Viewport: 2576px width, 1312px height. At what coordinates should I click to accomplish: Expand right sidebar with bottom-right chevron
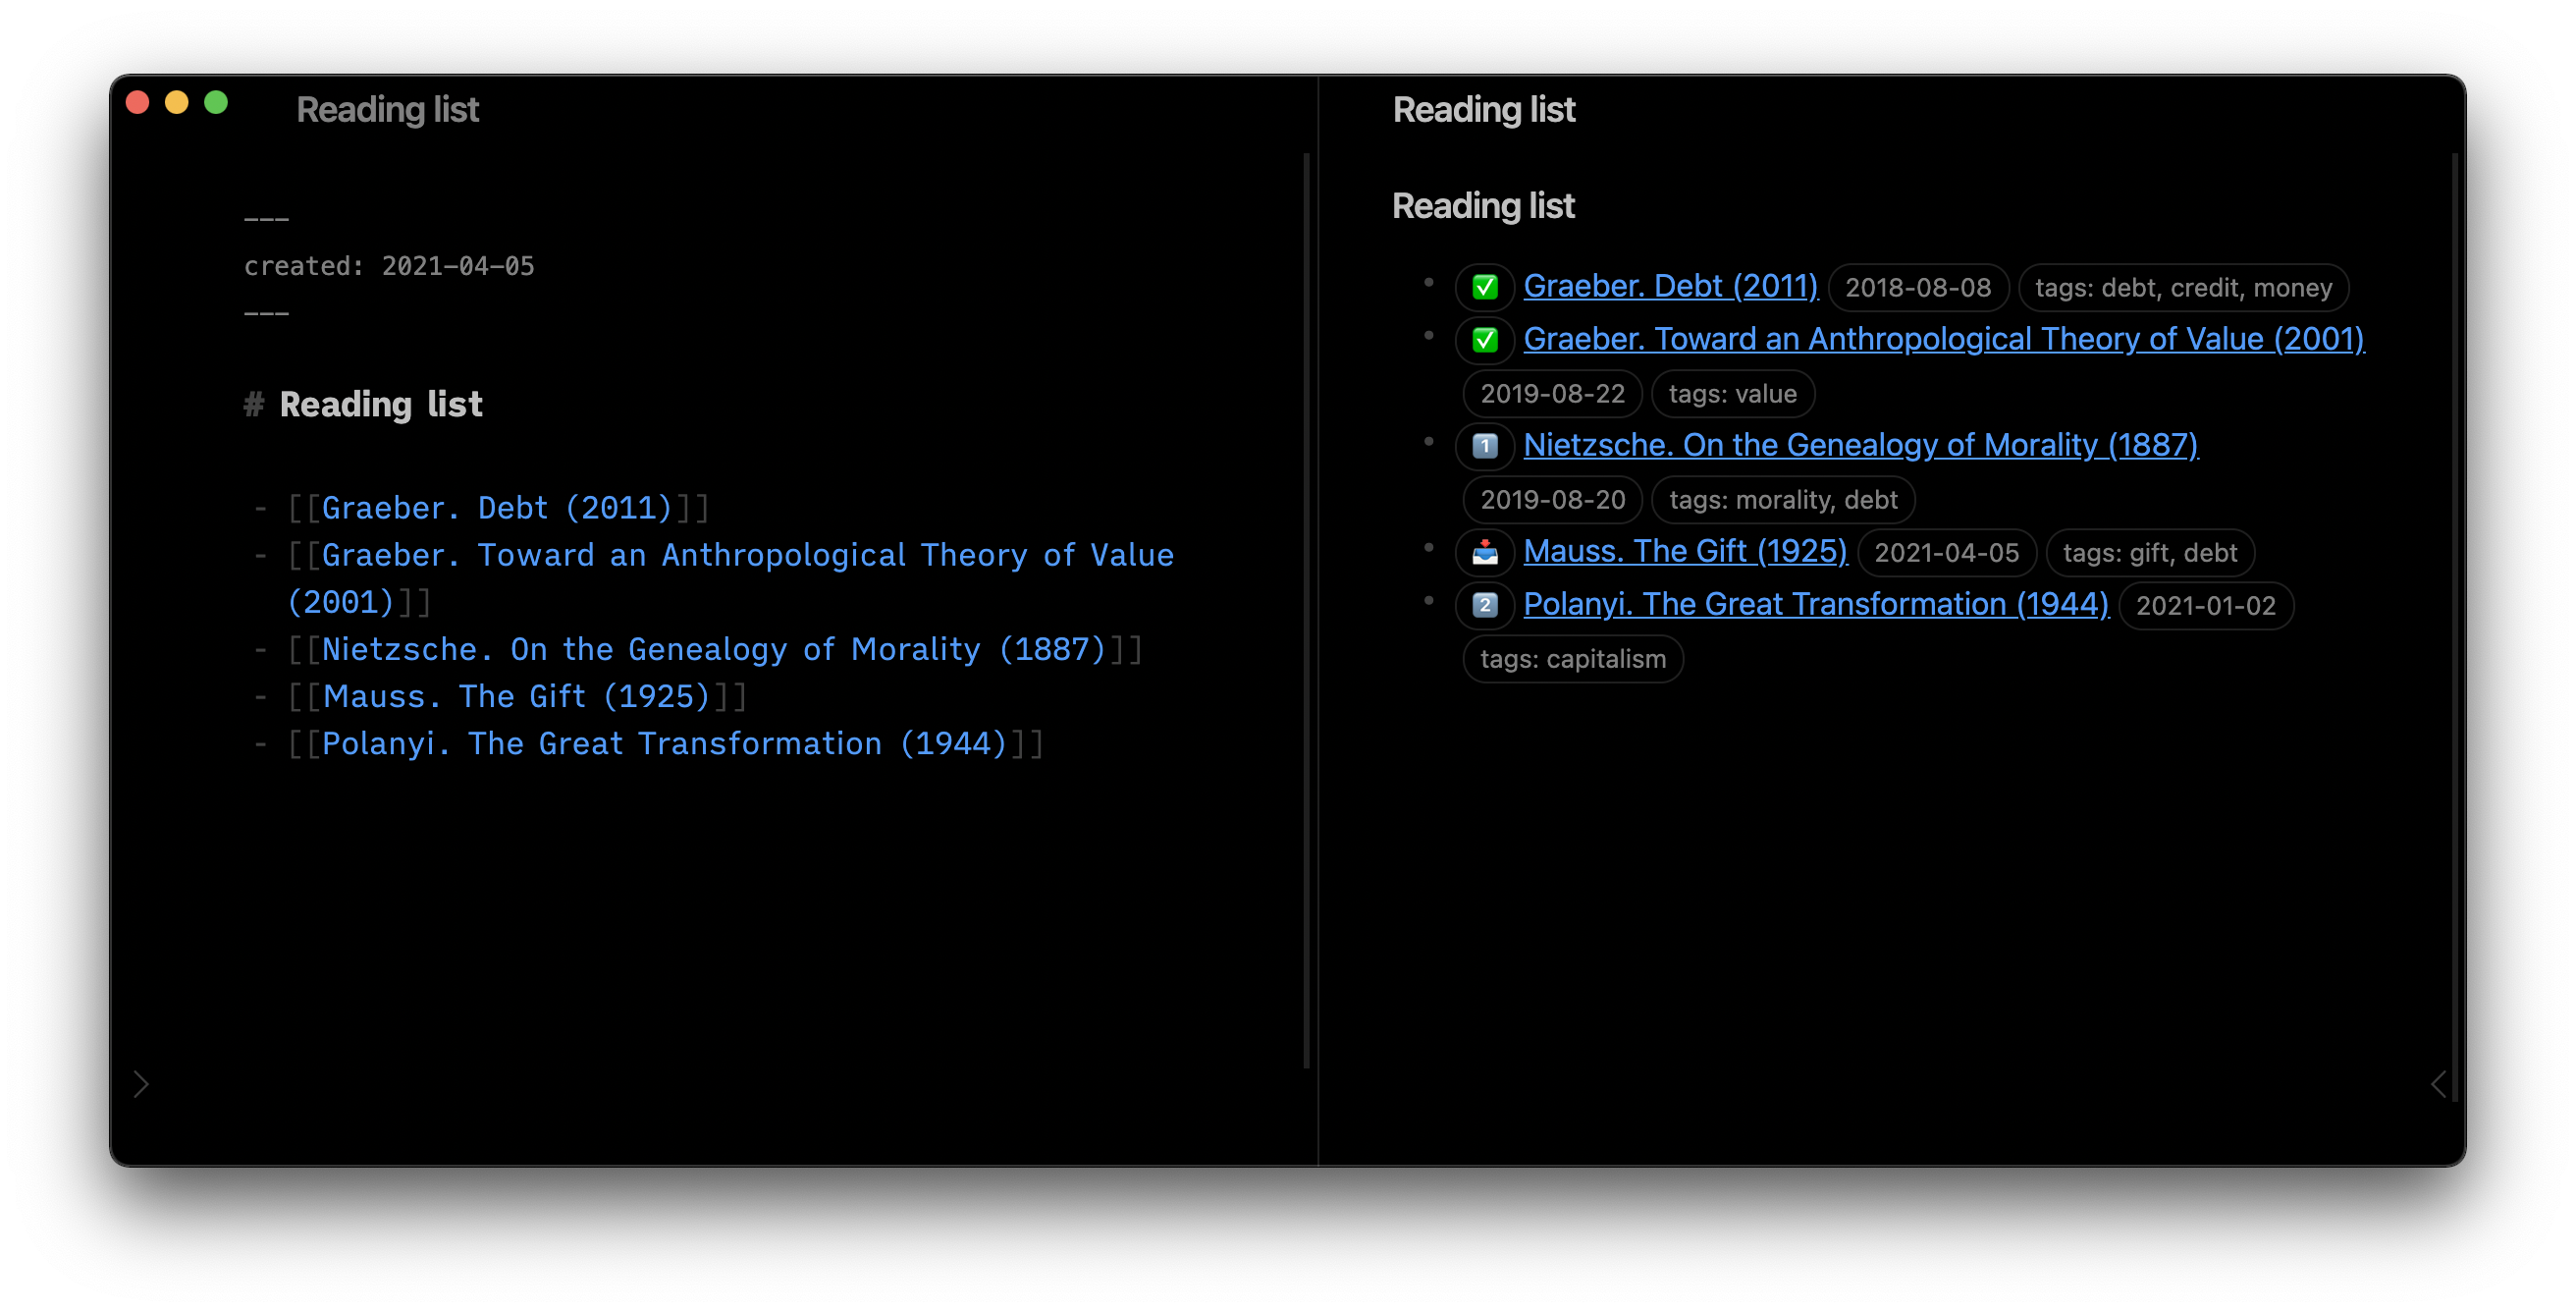[2438, 1084]
